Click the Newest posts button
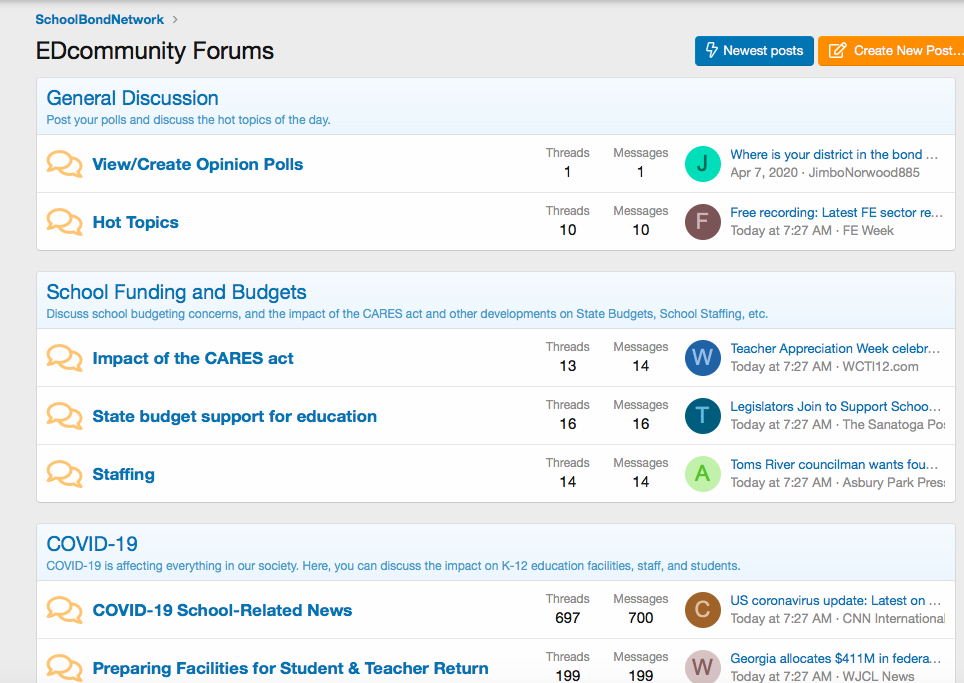Screen dimensions: 964x683 tap(754, 50)
